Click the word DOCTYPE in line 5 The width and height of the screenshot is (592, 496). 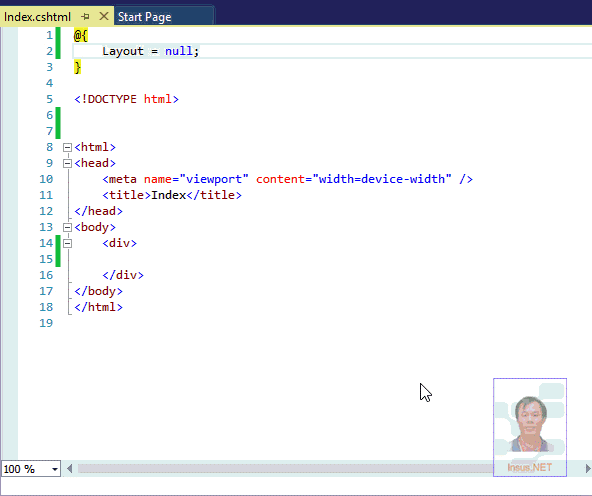pyautogui.click(x=112, y=99)
